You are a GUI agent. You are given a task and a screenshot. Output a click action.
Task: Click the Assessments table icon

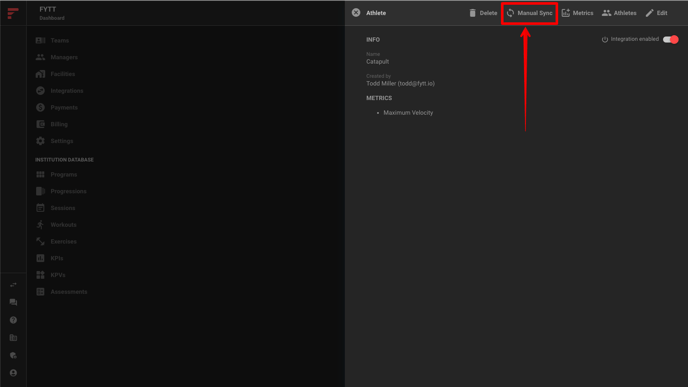tap(40, 291)
